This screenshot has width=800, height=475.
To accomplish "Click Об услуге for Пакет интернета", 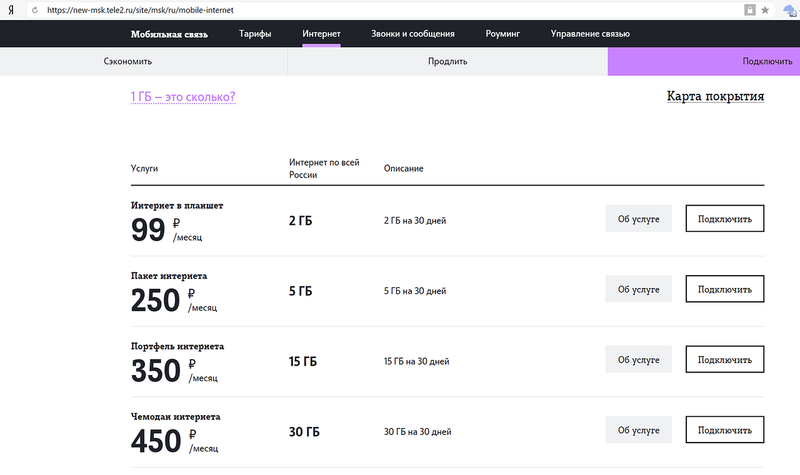I will click(638, 289).
